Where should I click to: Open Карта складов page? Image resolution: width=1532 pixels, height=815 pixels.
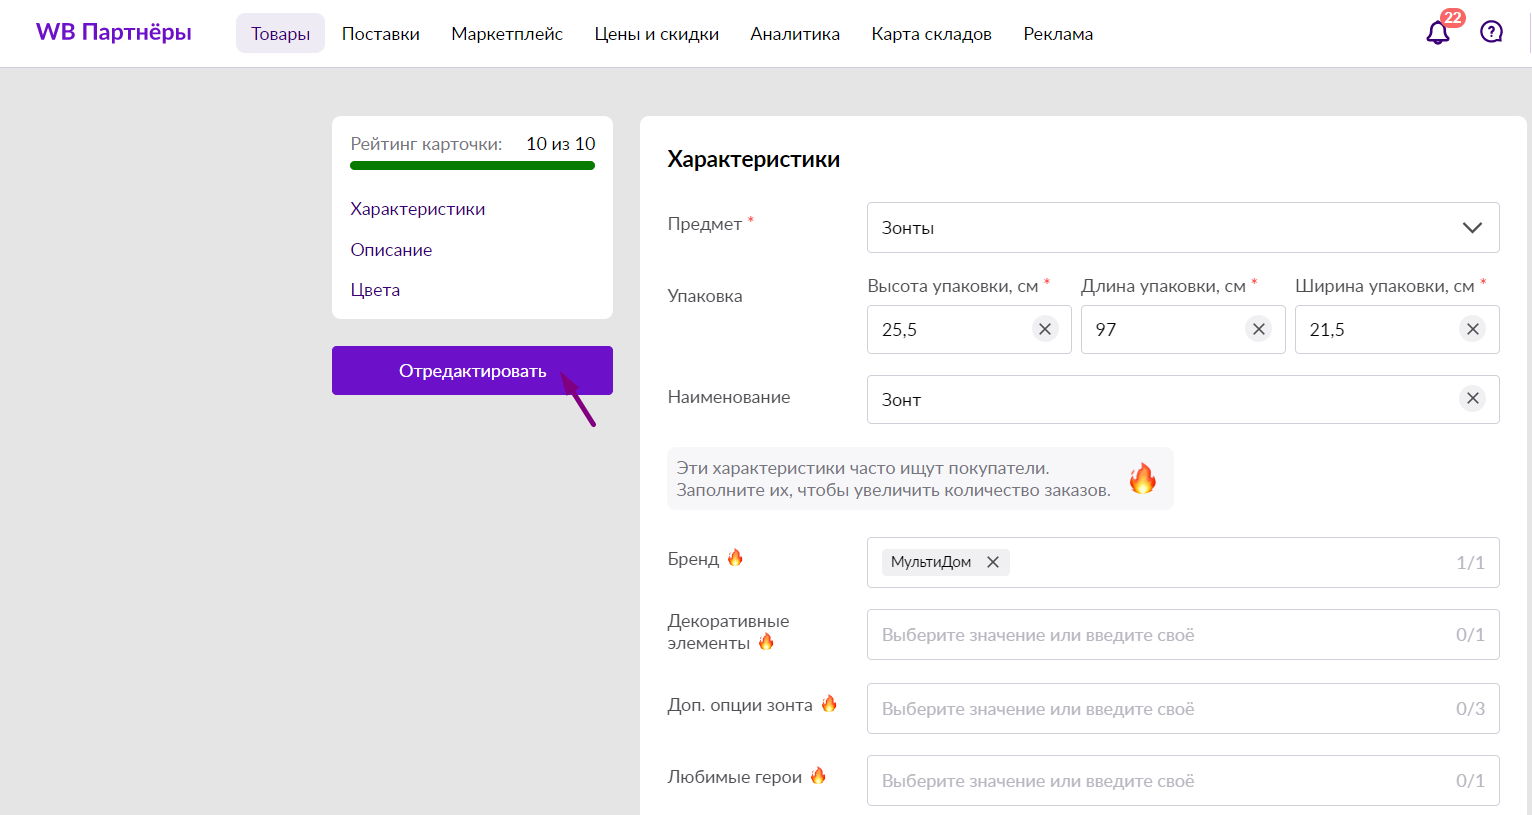[x=931, y=33]
